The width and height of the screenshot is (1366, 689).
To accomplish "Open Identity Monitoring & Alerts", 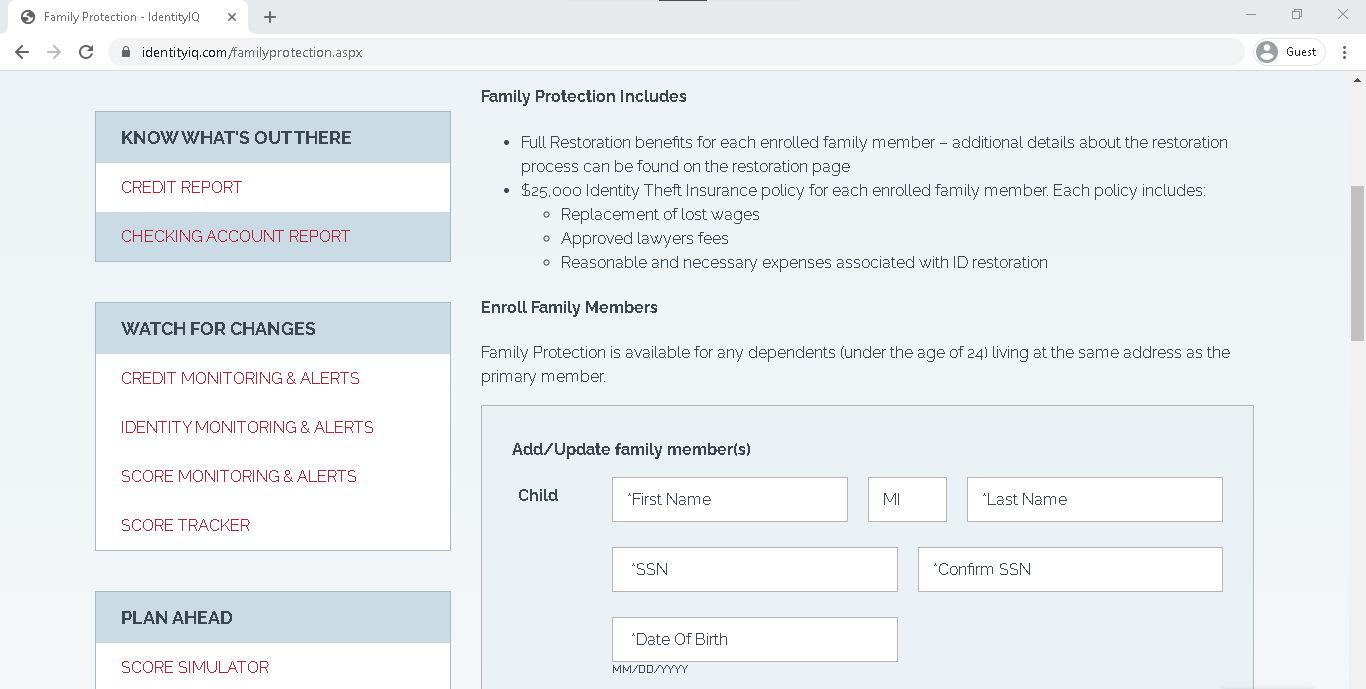I will 247,427.
